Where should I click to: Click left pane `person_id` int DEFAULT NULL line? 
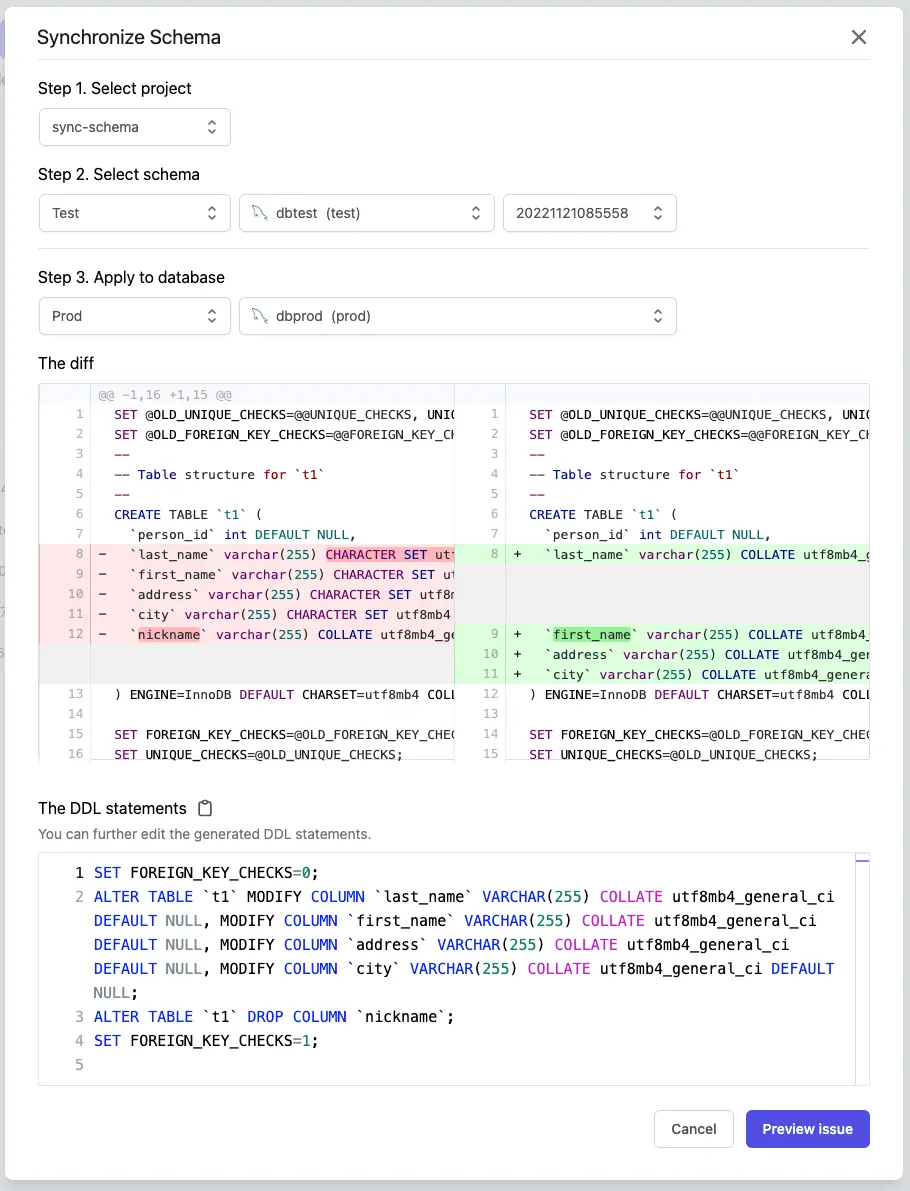(x=243, y=534)
